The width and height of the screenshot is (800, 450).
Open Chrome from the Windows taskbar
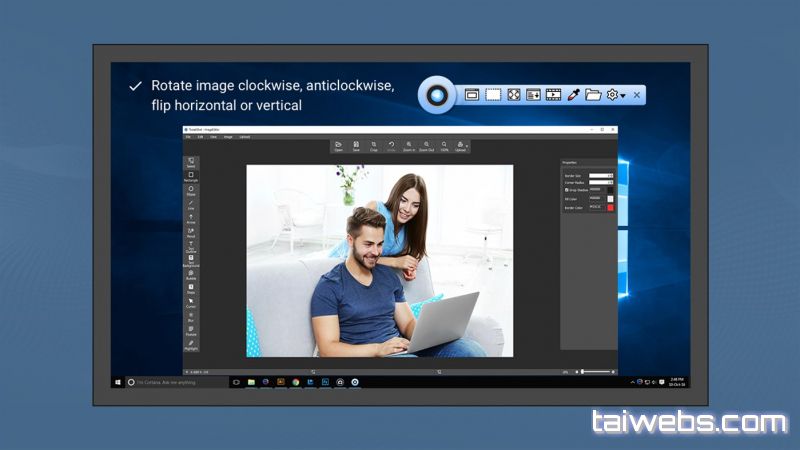click(295, 382)
